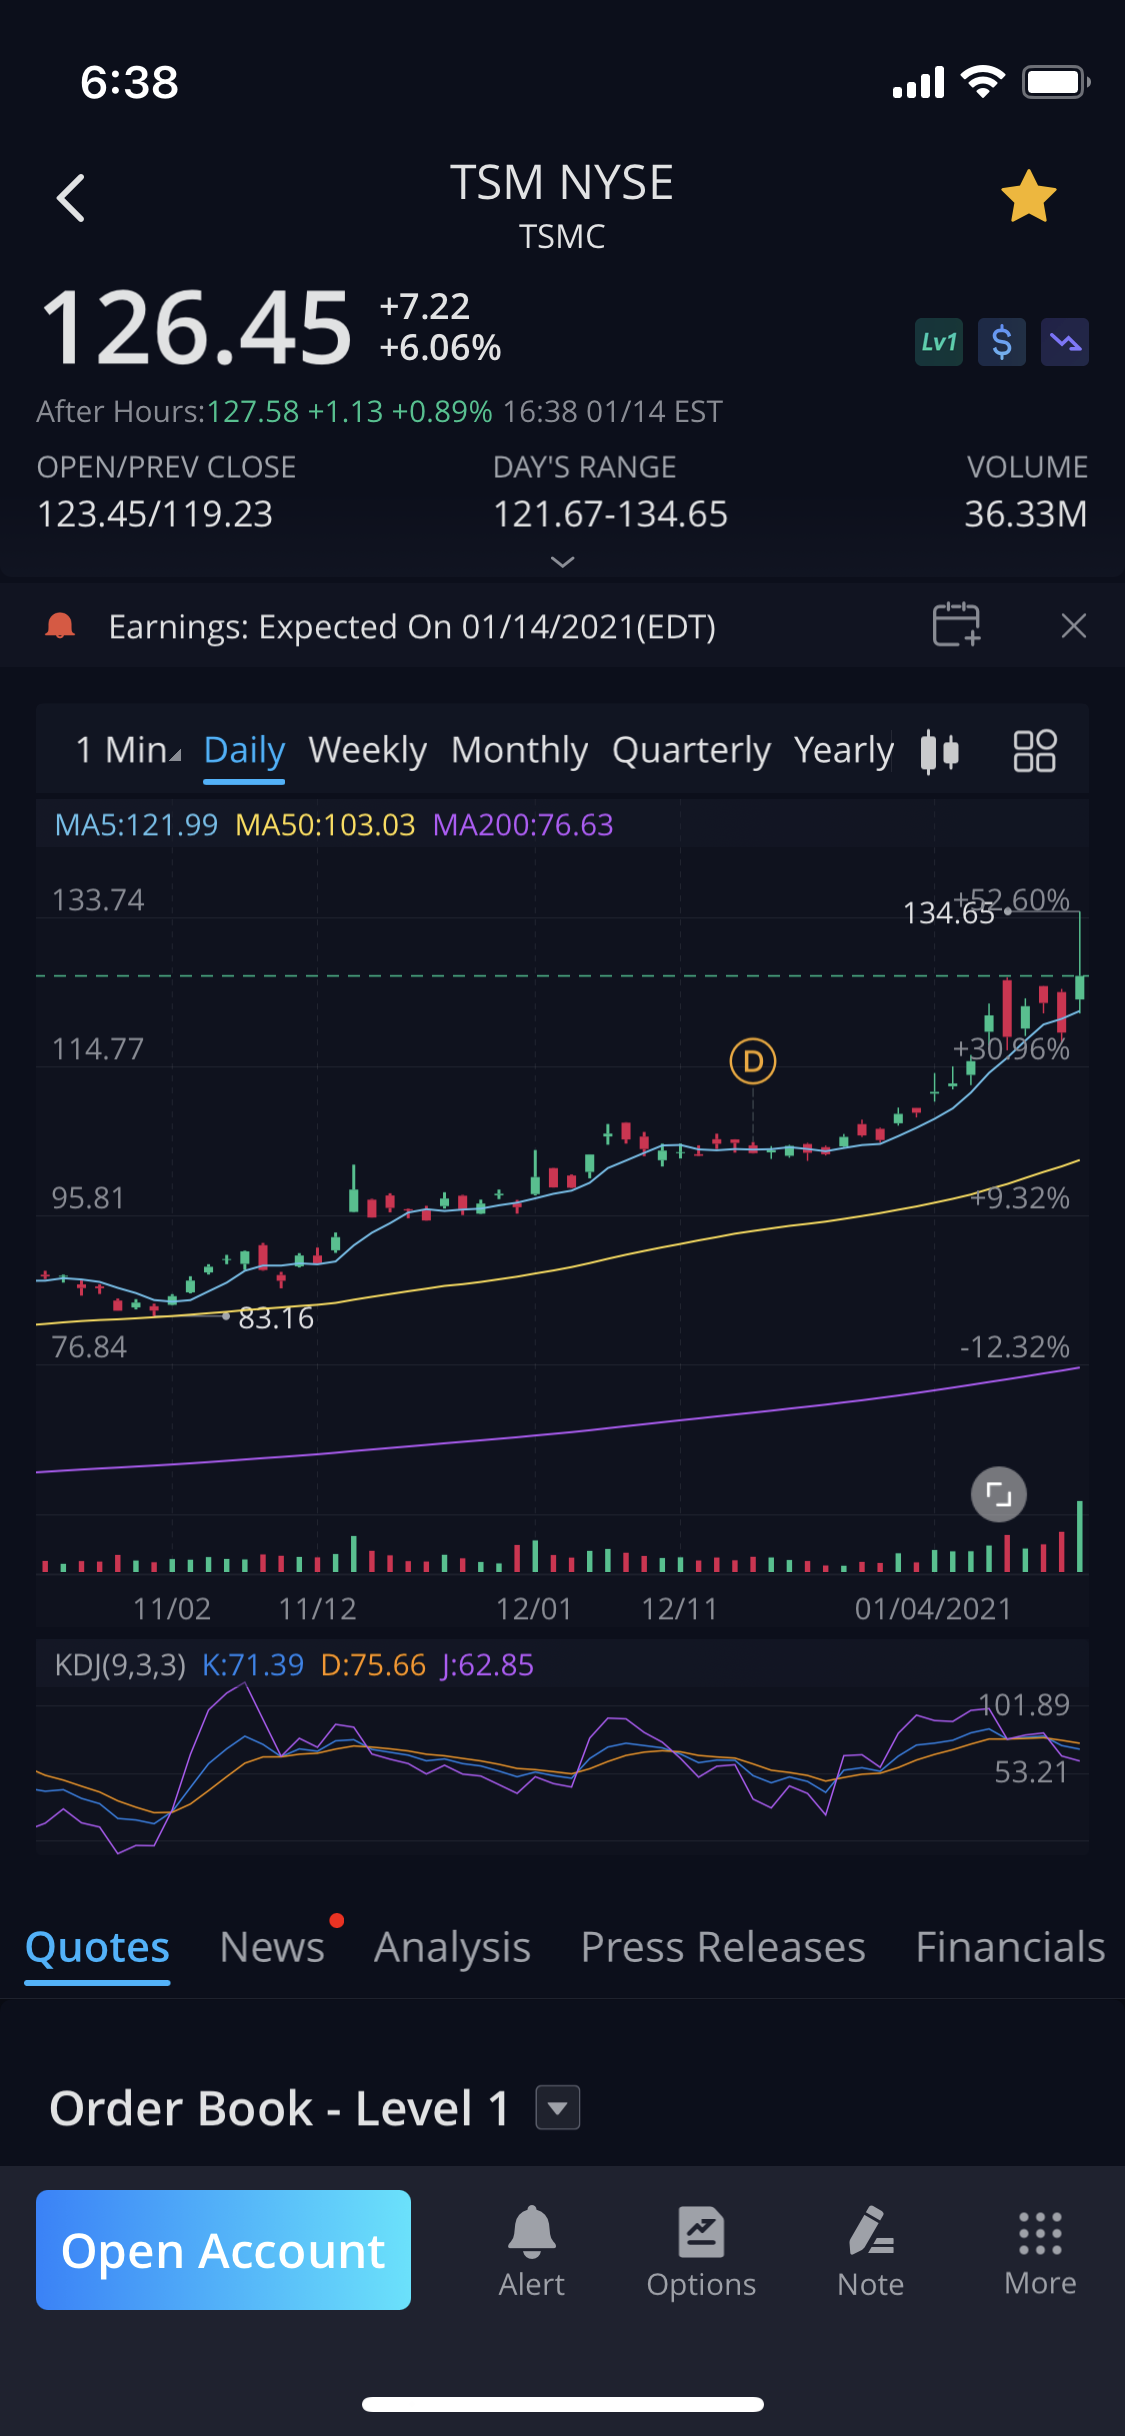Switch chart to Weekly timeframe
This screenshot has height=2436, width=1125.
367,750
